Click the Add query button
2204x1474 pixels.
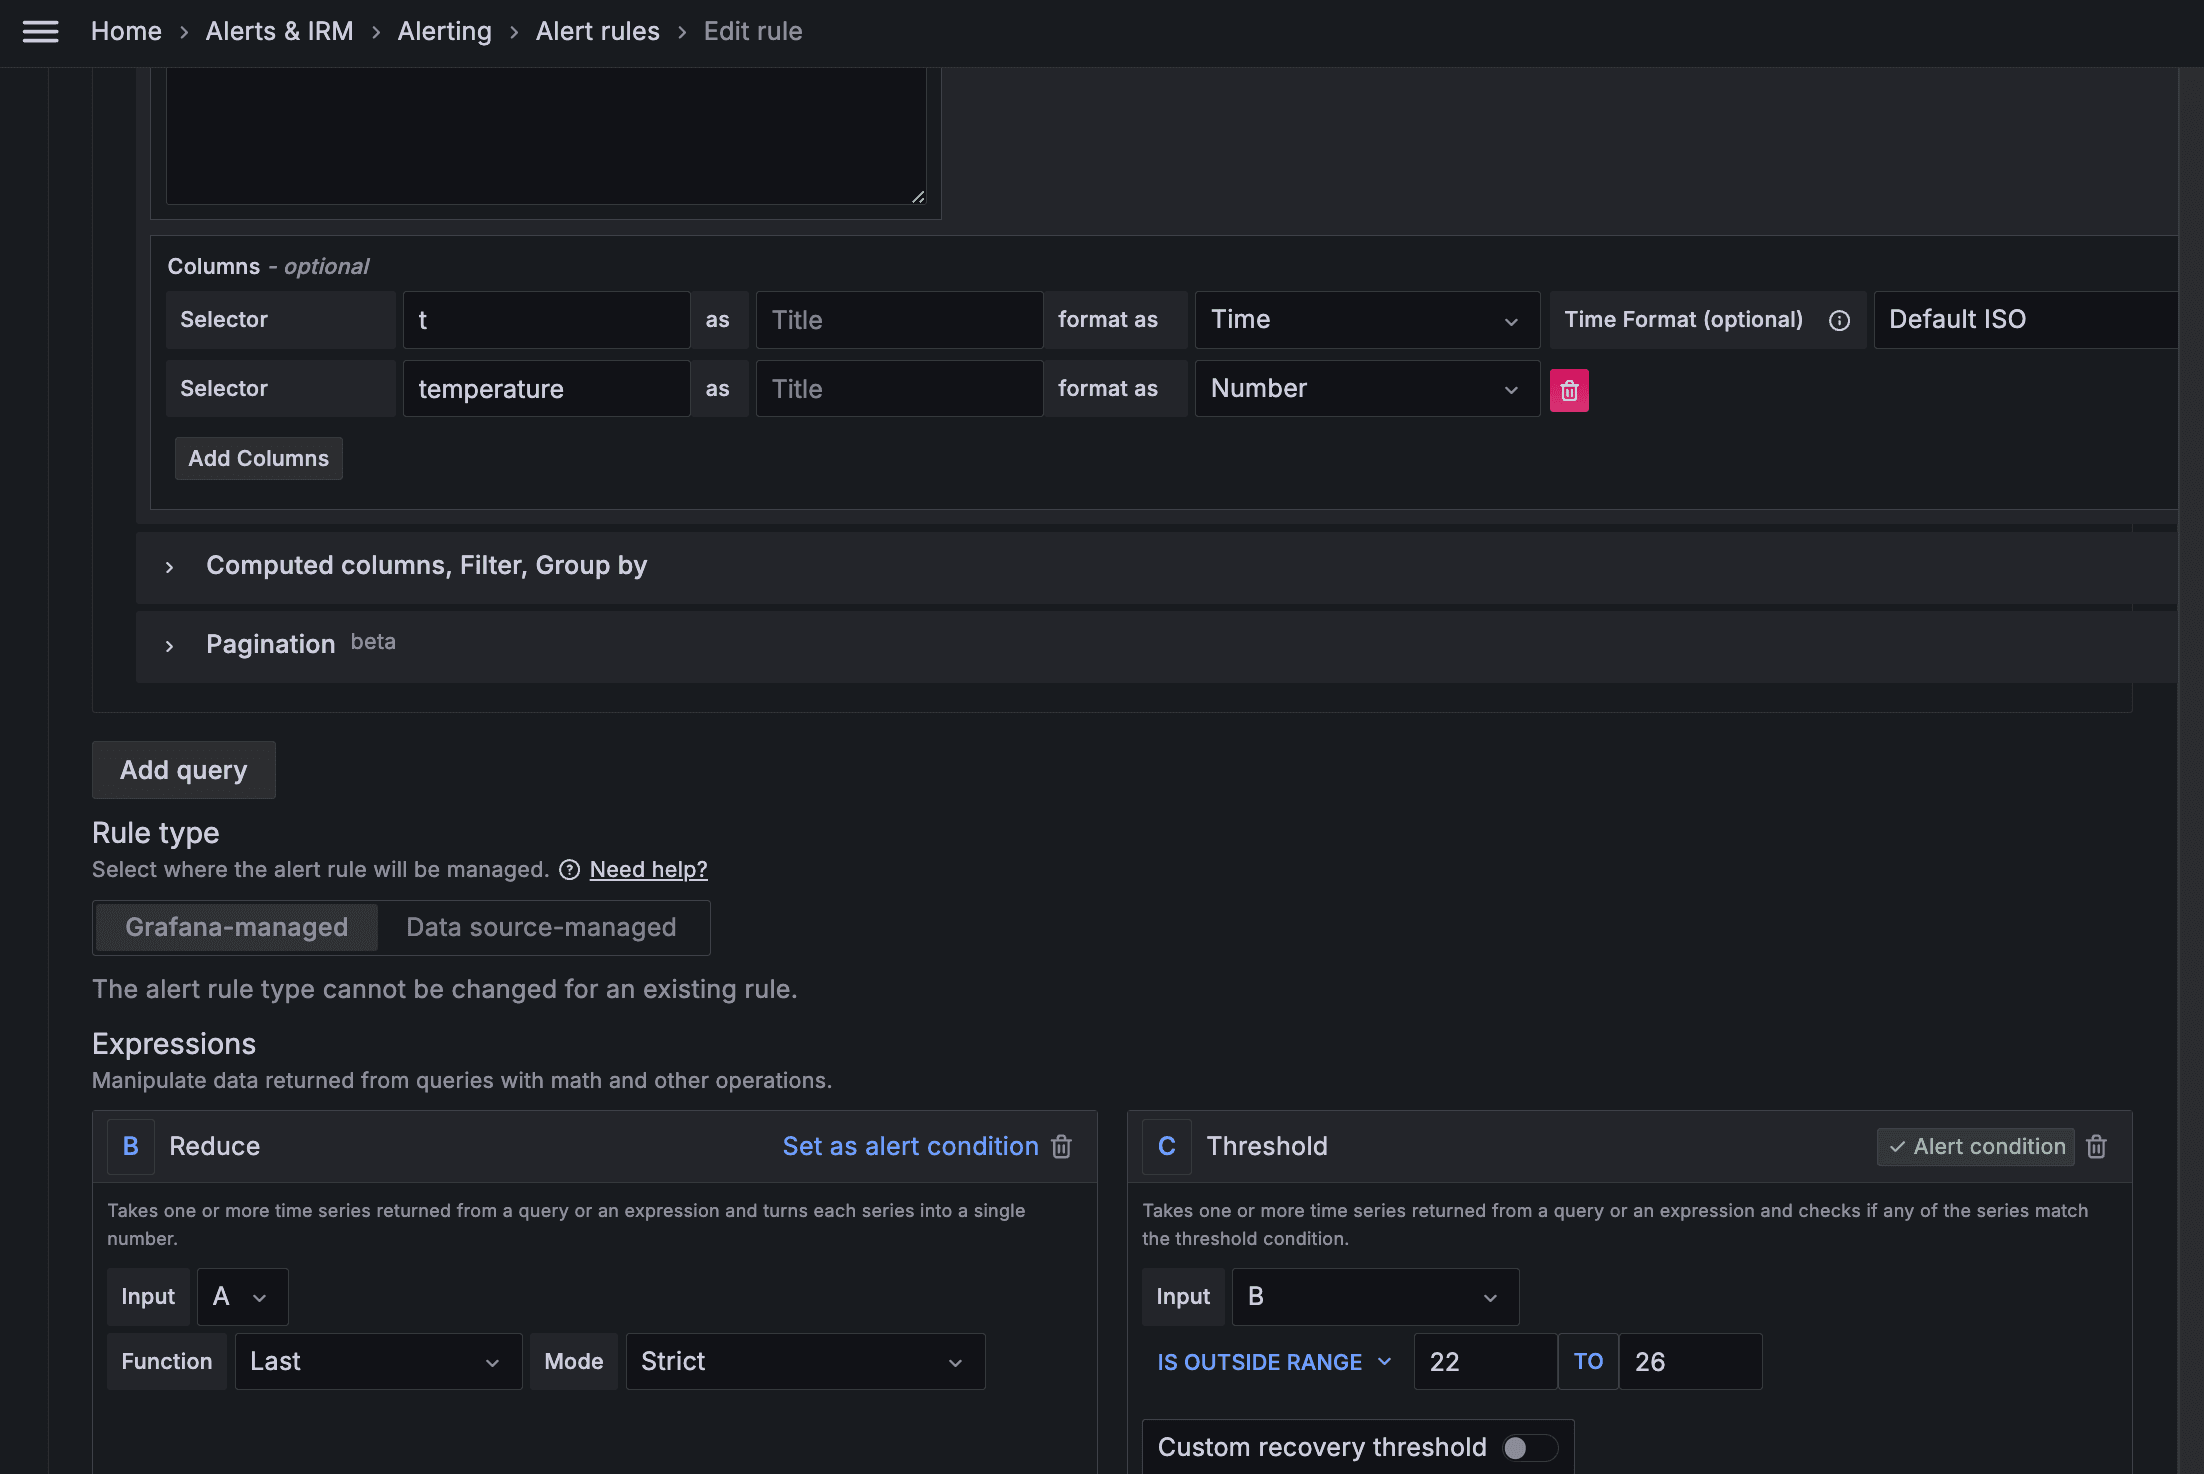coord(183,770)
